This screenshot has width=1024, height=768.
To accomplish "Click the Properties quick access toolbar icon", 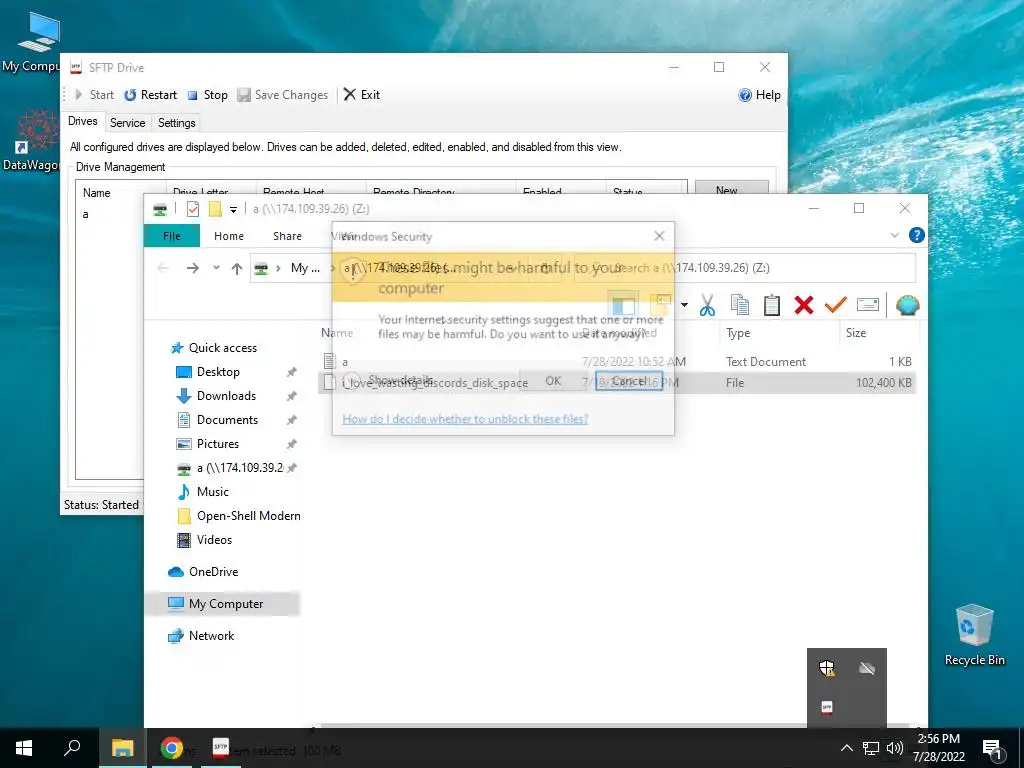I will tap(193, 209).
